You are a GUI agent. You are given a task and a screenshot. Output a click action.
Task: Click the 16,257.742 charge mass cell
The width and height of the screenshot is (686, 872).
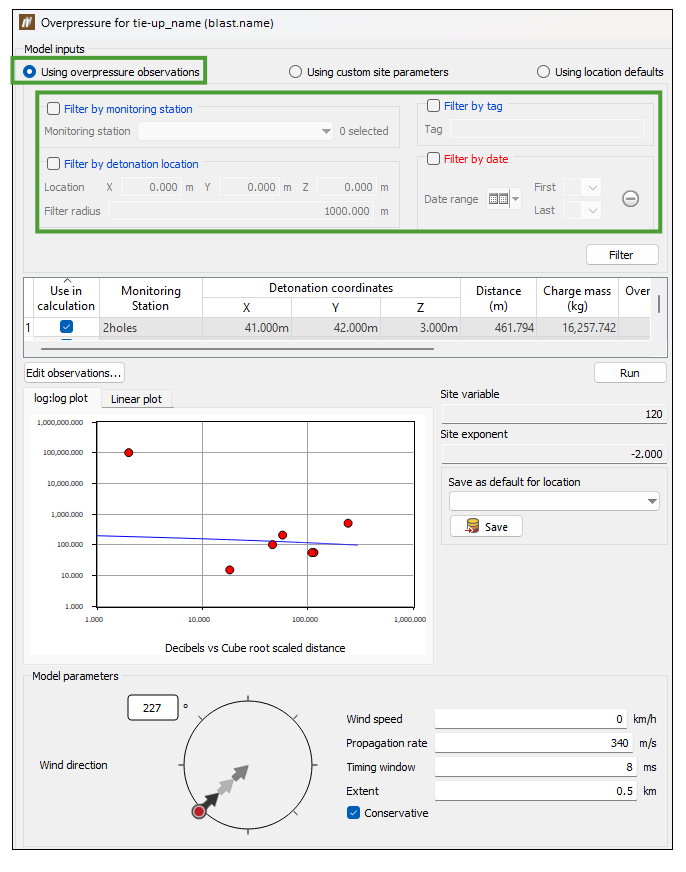click(577, 328)
